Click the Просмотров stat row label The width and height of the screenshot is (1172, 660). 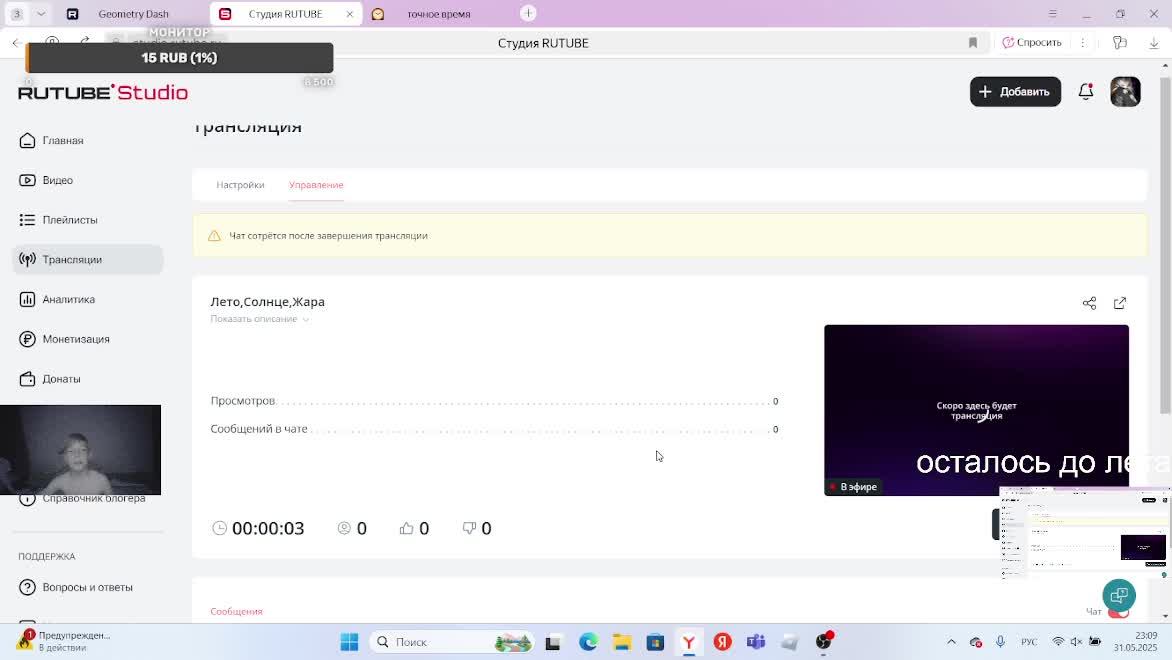pyautogui.click(x=243, y=401)
